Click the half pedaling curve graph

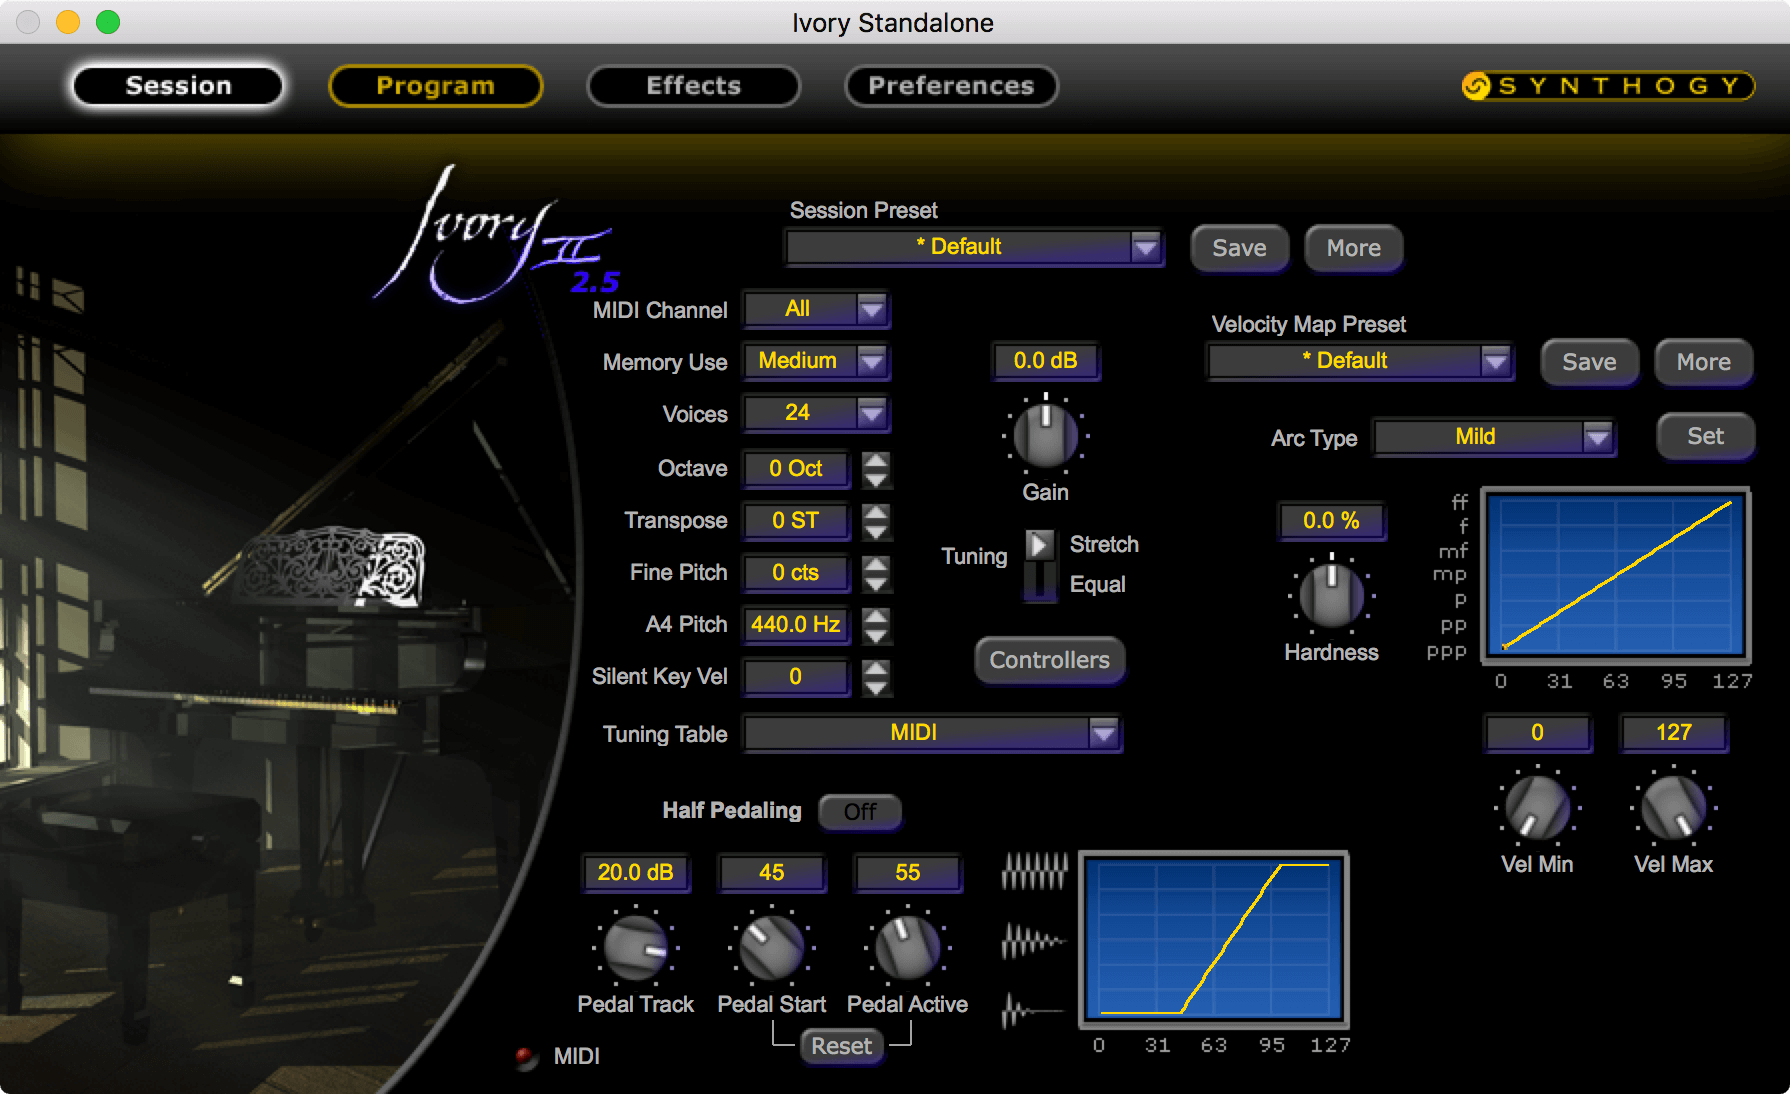tap(1214, 939)
